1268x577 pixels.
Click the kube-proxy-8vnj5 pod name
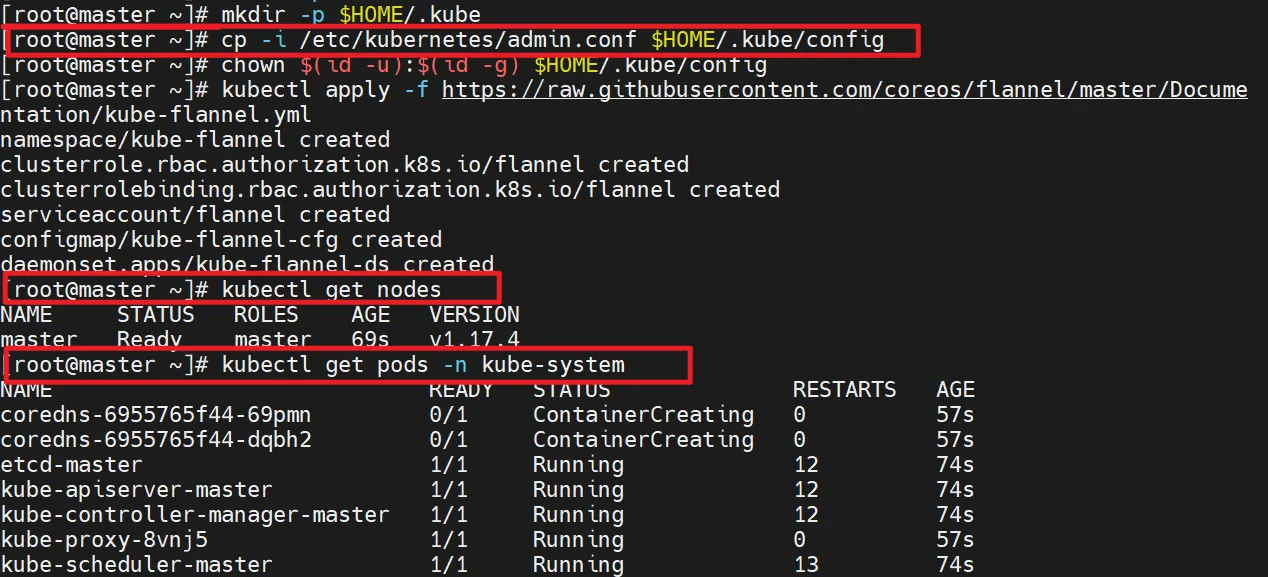point(104,540)
